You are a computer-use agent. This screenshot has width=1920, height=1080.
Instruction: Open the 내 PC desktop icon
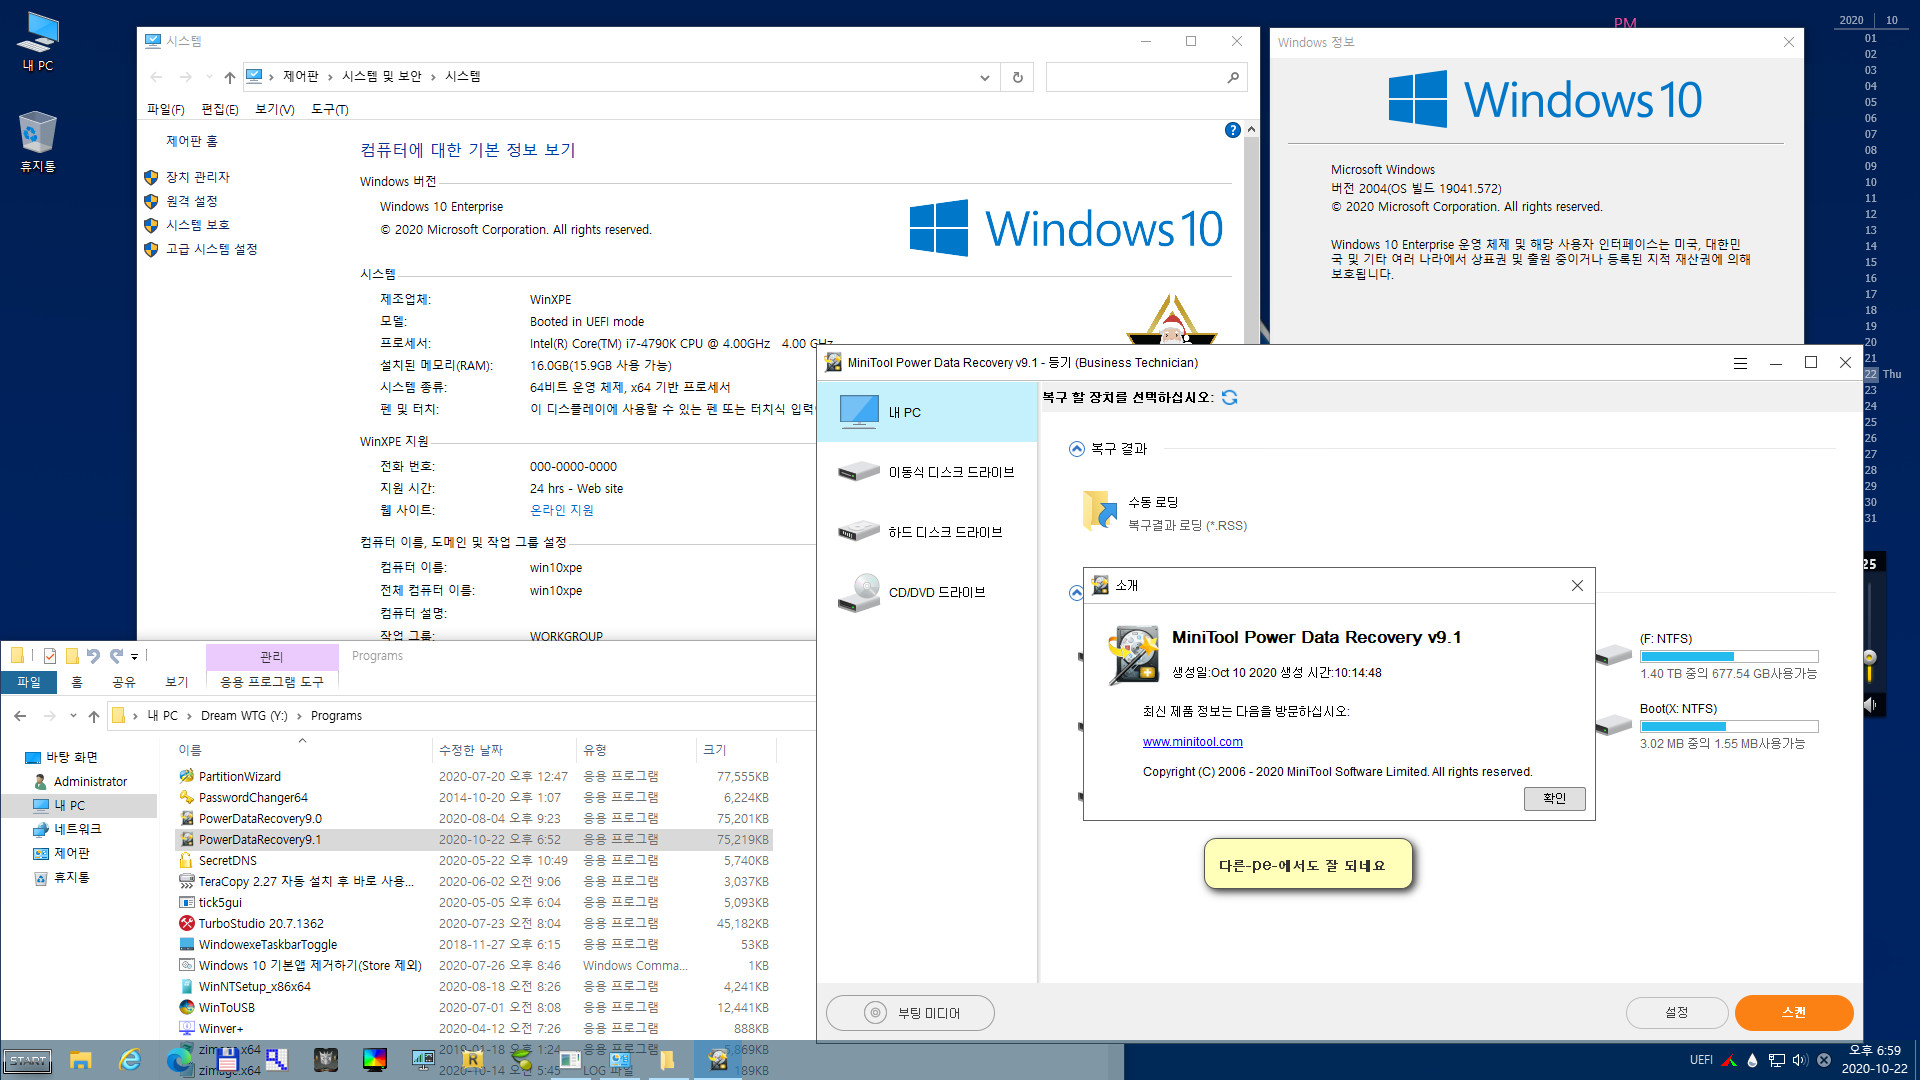[38, 41]
